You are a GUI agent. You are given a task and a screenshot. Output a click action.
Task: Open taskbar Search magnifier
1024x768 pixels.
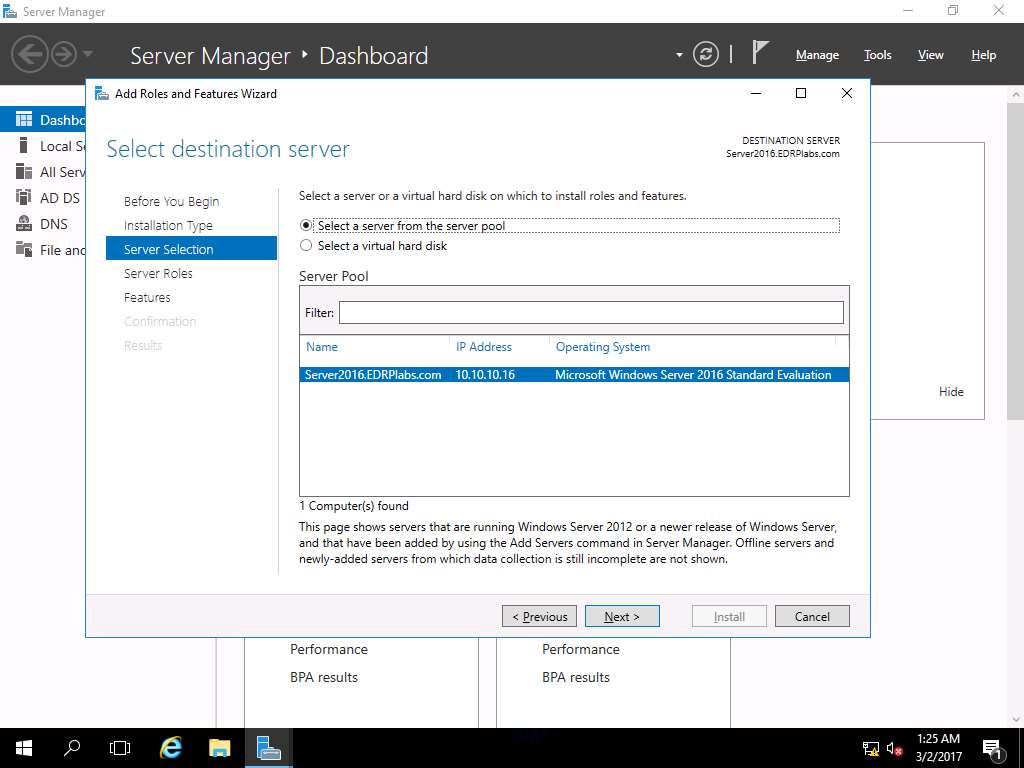[x=72, y=748]
